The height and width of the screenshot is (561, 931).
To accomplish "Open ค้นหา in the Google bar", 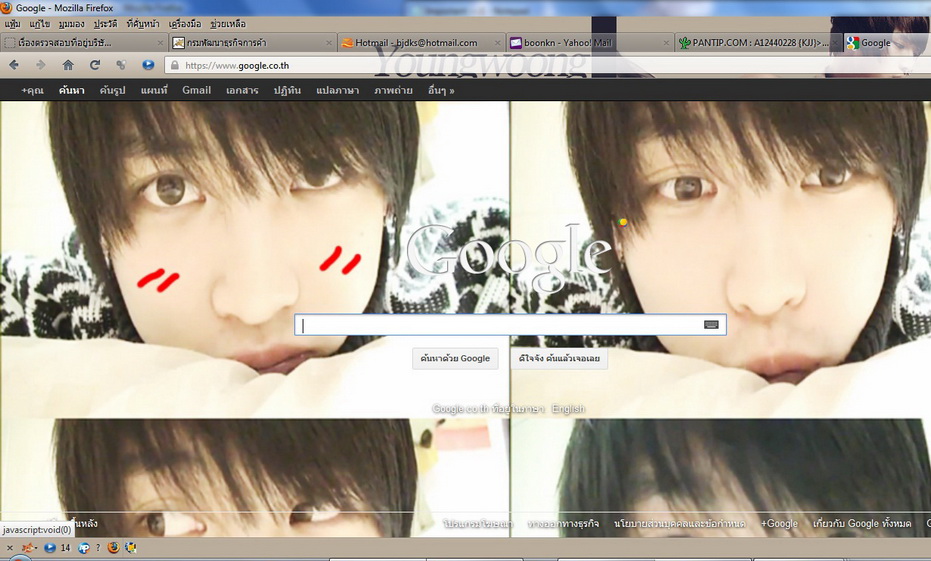I will pyautogui.click(x=71, y=90).
